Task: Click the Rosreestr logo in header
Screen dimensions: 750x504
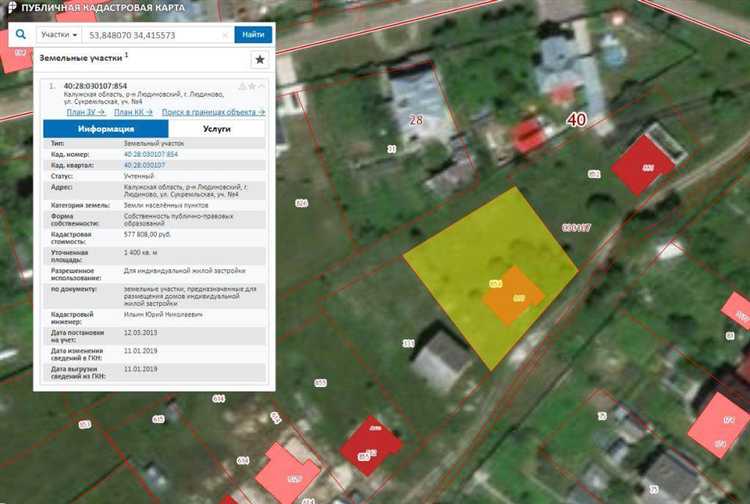Action: pyautogui.click(x=11, y=6)
